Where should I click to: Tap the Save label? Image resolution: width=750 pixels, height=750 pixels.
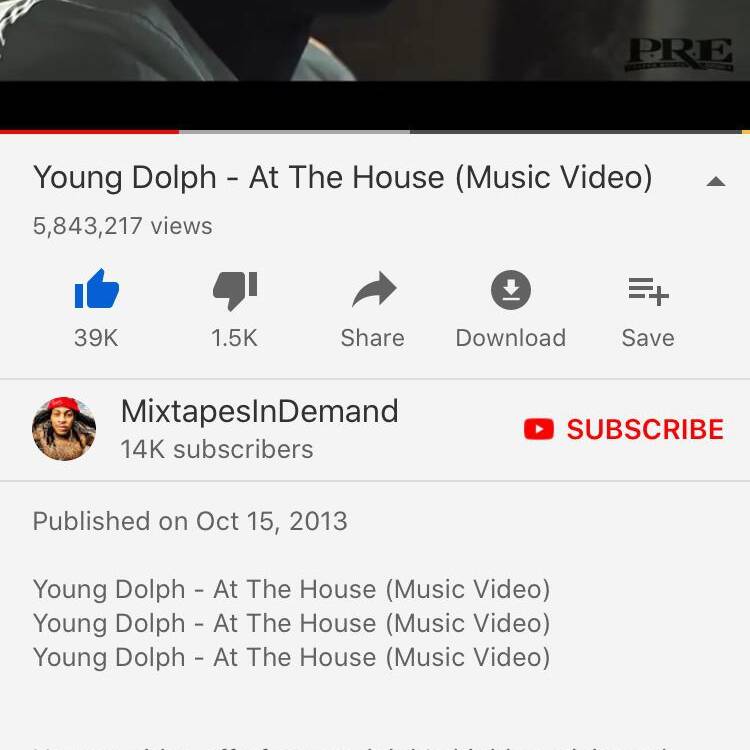(648, 338)
